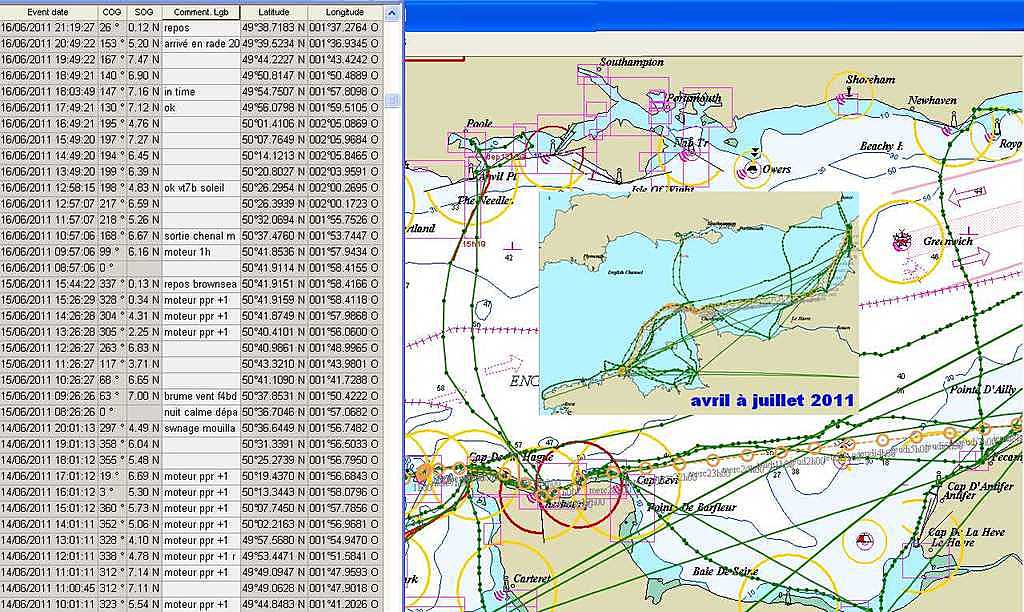
Task: Sort the log by Event date column
Action: 49,12
